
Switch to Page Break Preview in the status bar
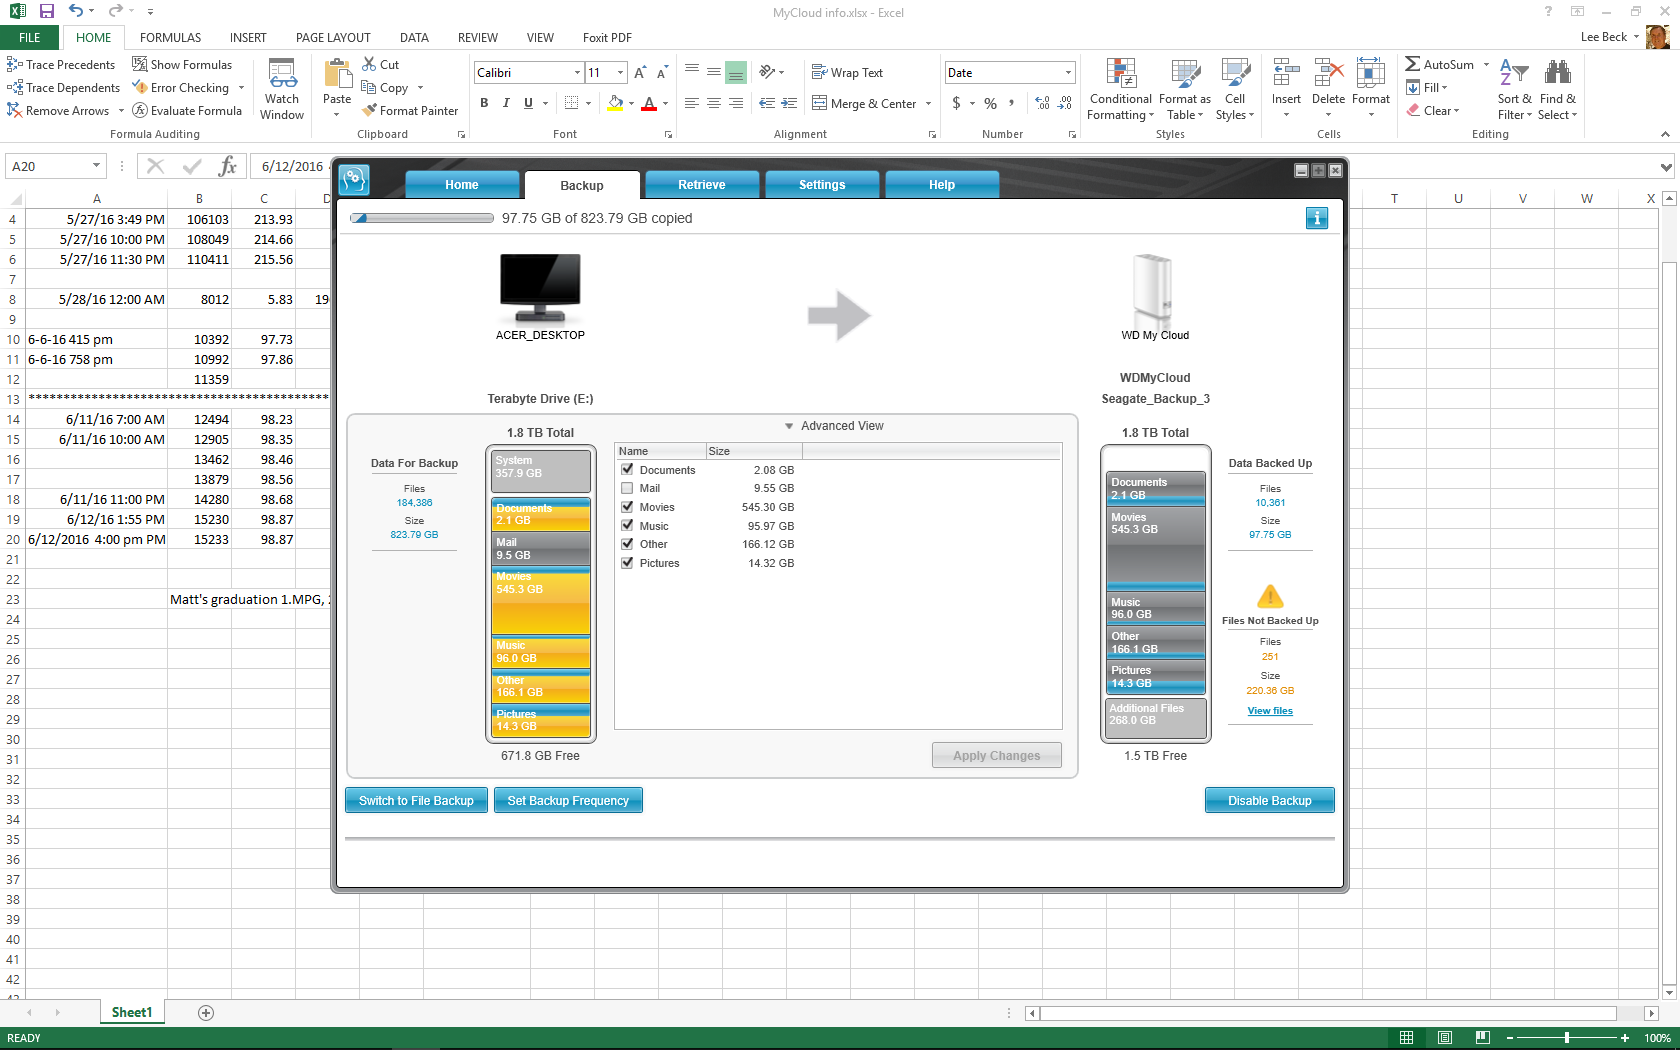pyautogui.click(x=1483, y=1038)
